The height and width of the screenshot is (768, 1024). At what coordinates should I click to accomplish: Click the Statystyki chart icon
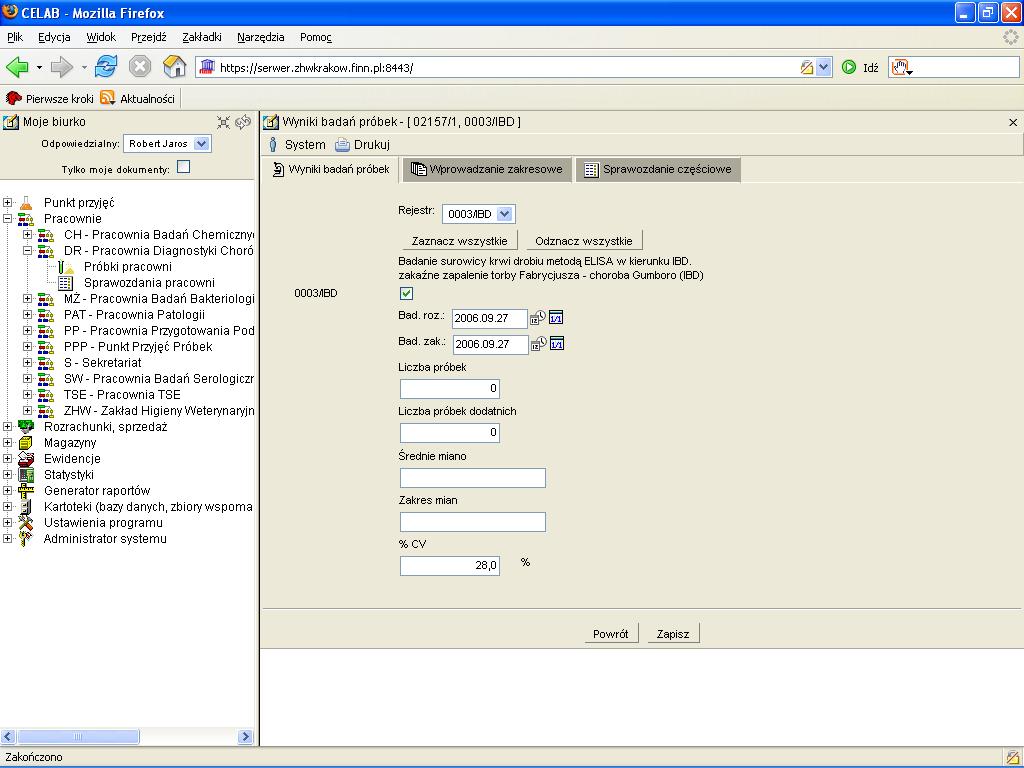coord(25,475)
